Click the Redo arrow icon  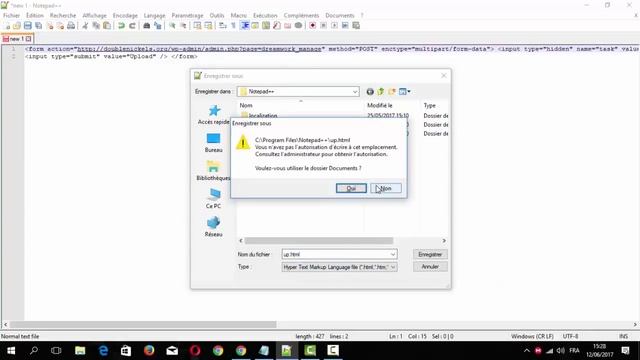[x=132, y=26]
